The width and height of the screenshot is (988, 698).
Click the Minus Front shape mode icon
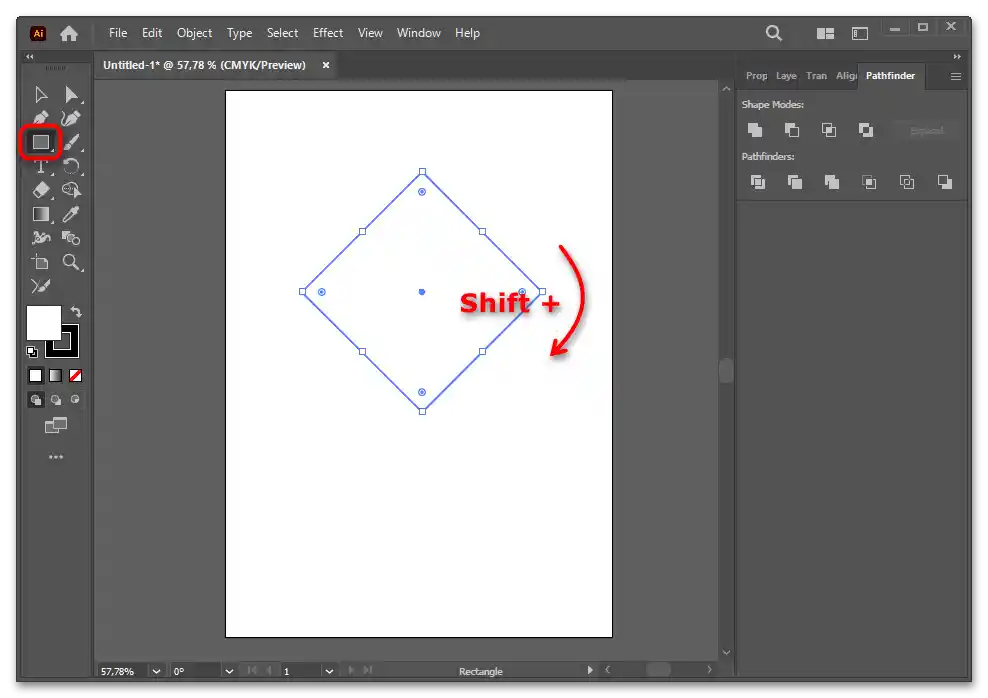click(792, 130)
